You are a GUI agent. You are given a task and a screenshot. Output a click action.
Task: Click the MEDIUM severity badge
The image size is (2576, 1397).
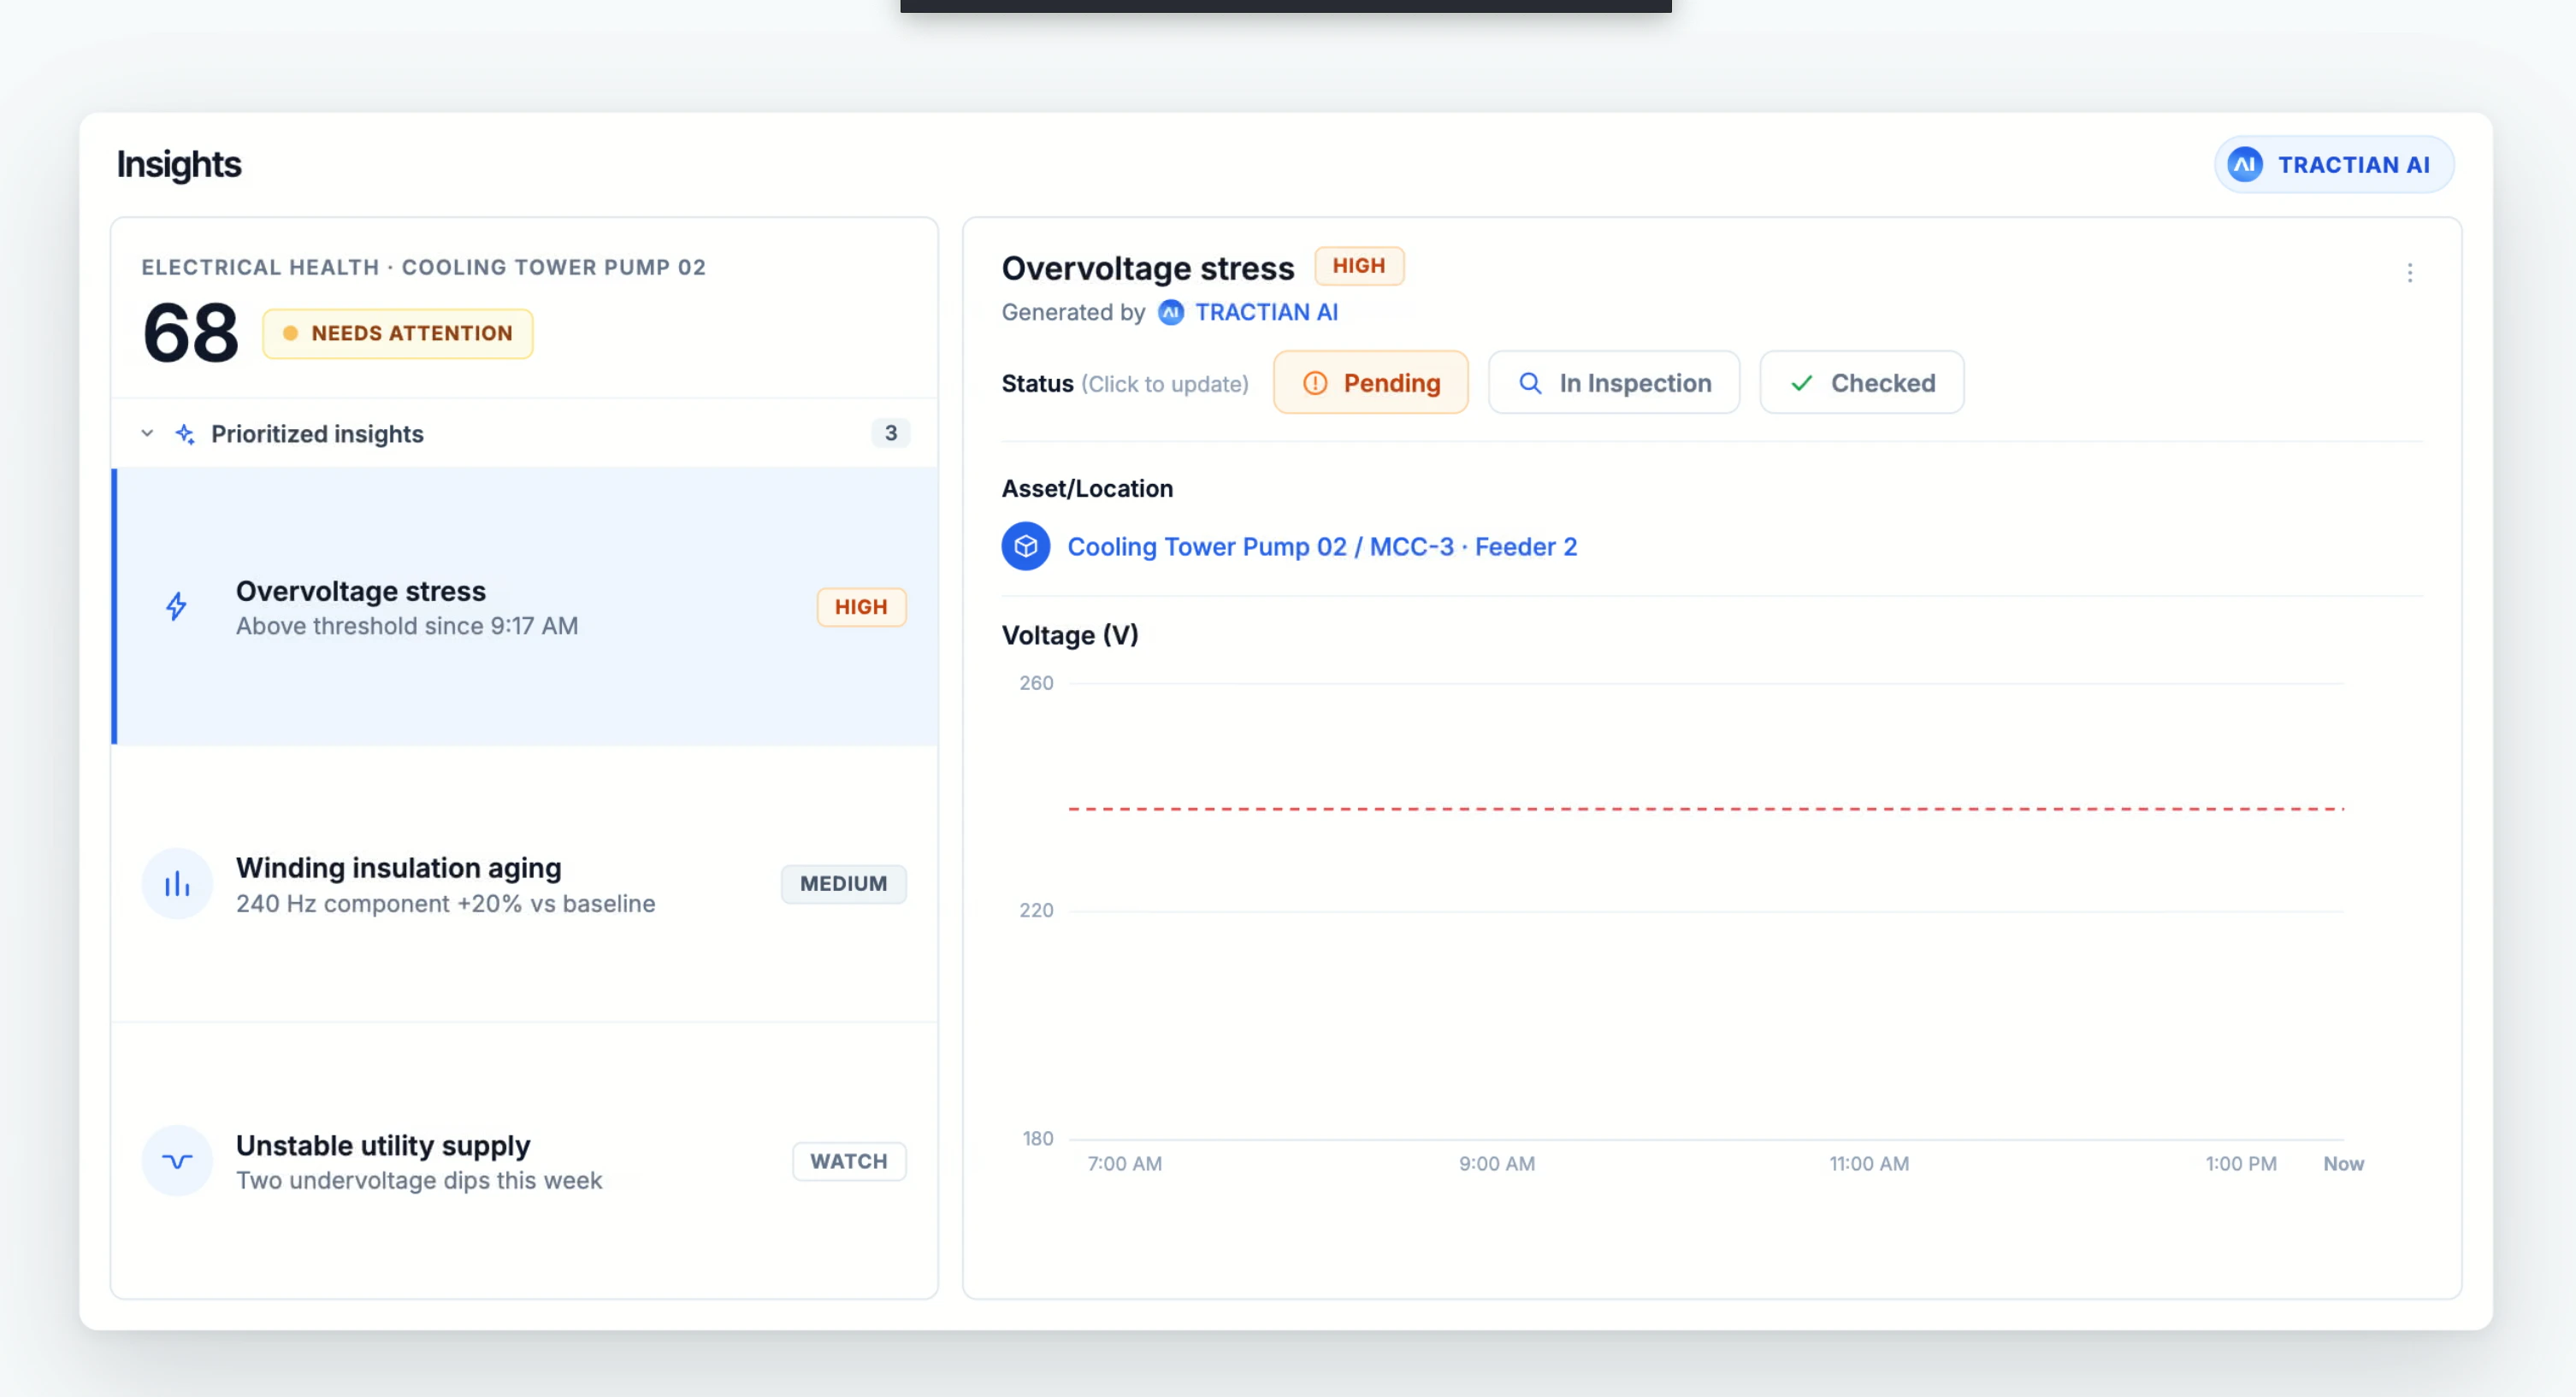(843, 884)
